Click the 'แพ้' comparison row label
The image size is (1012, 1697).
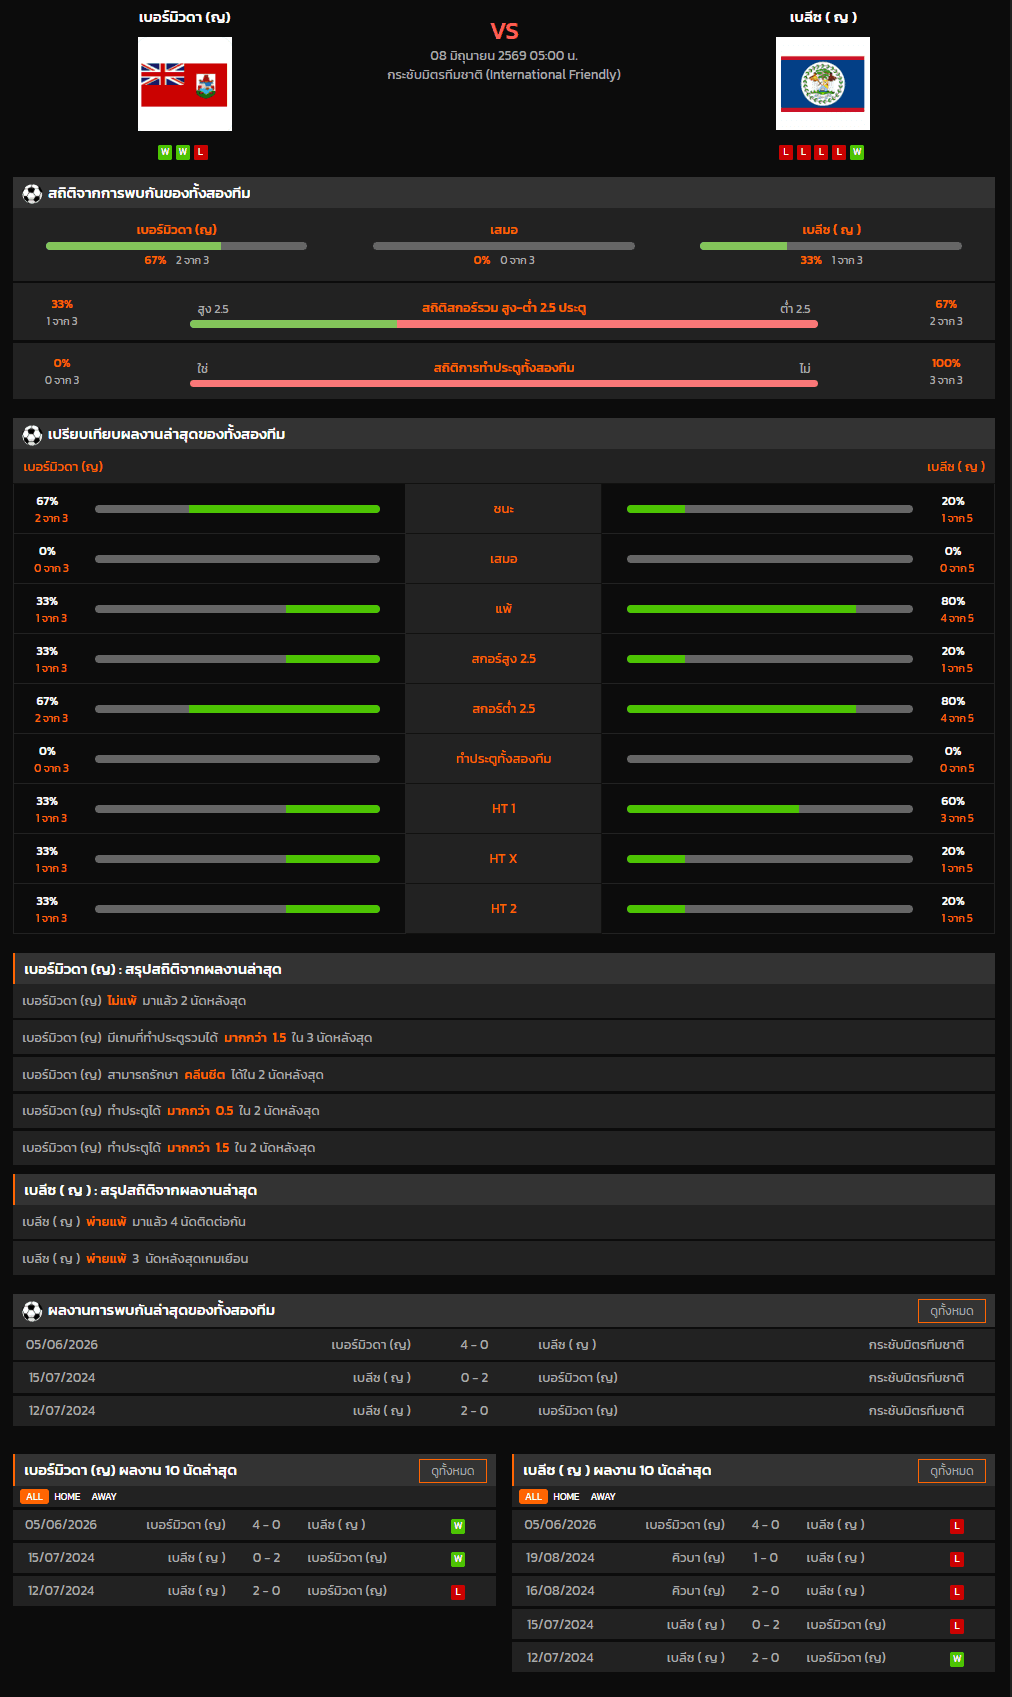[x=504, y=609]
